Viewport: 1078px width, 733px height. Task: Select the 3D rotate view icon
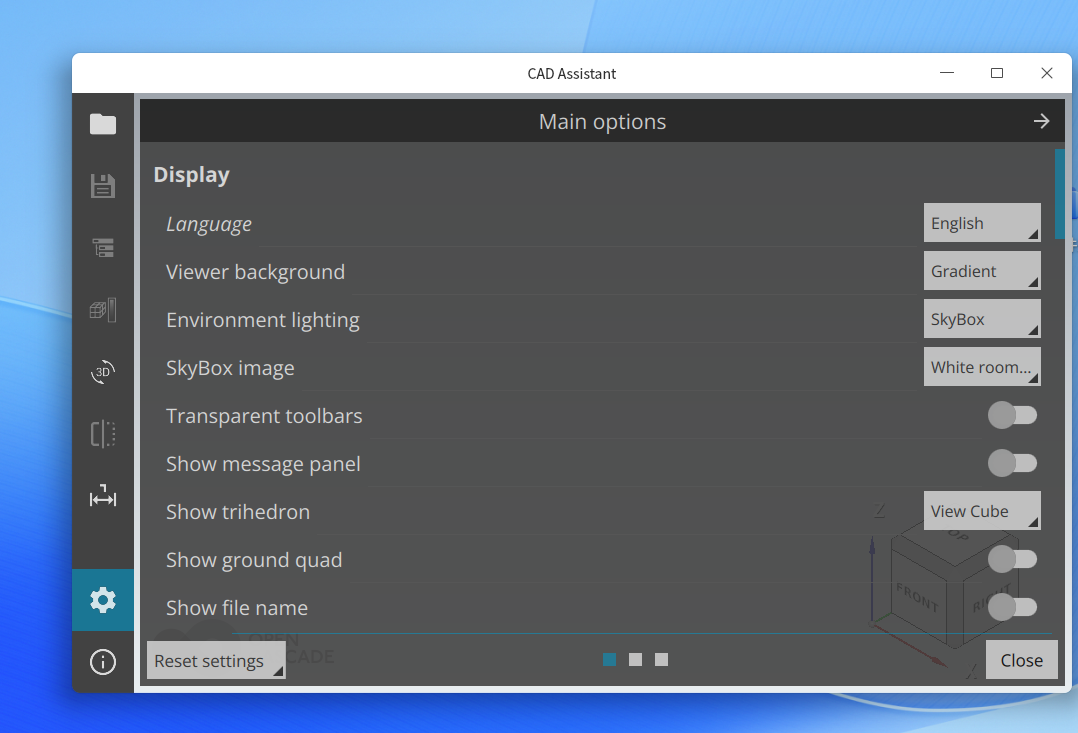(x=103, y=372)
